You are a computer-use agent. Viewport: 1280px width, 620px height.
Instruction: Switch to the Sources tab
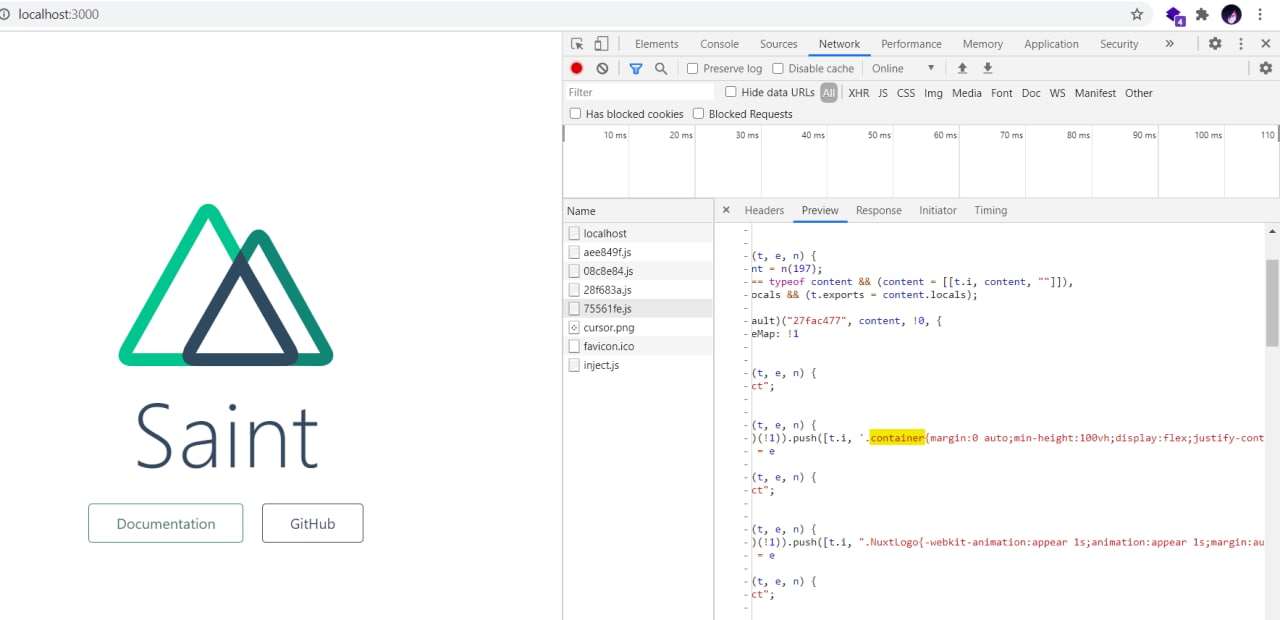[778, 44]
